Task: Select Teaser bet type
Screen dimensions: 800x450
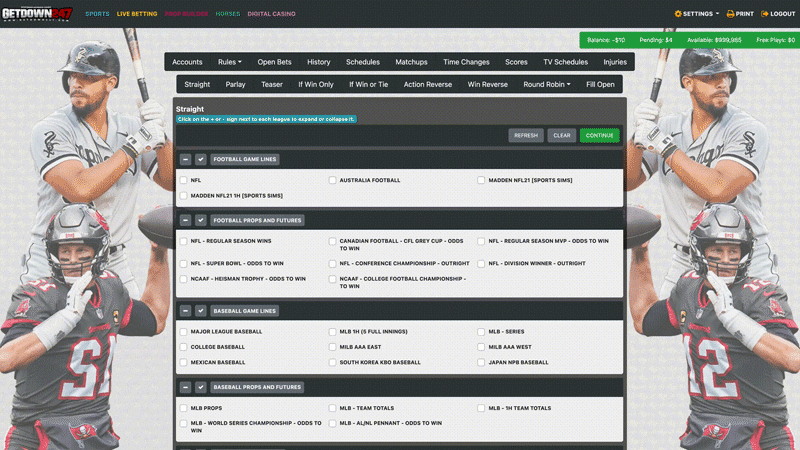Action: coord(271,84)
